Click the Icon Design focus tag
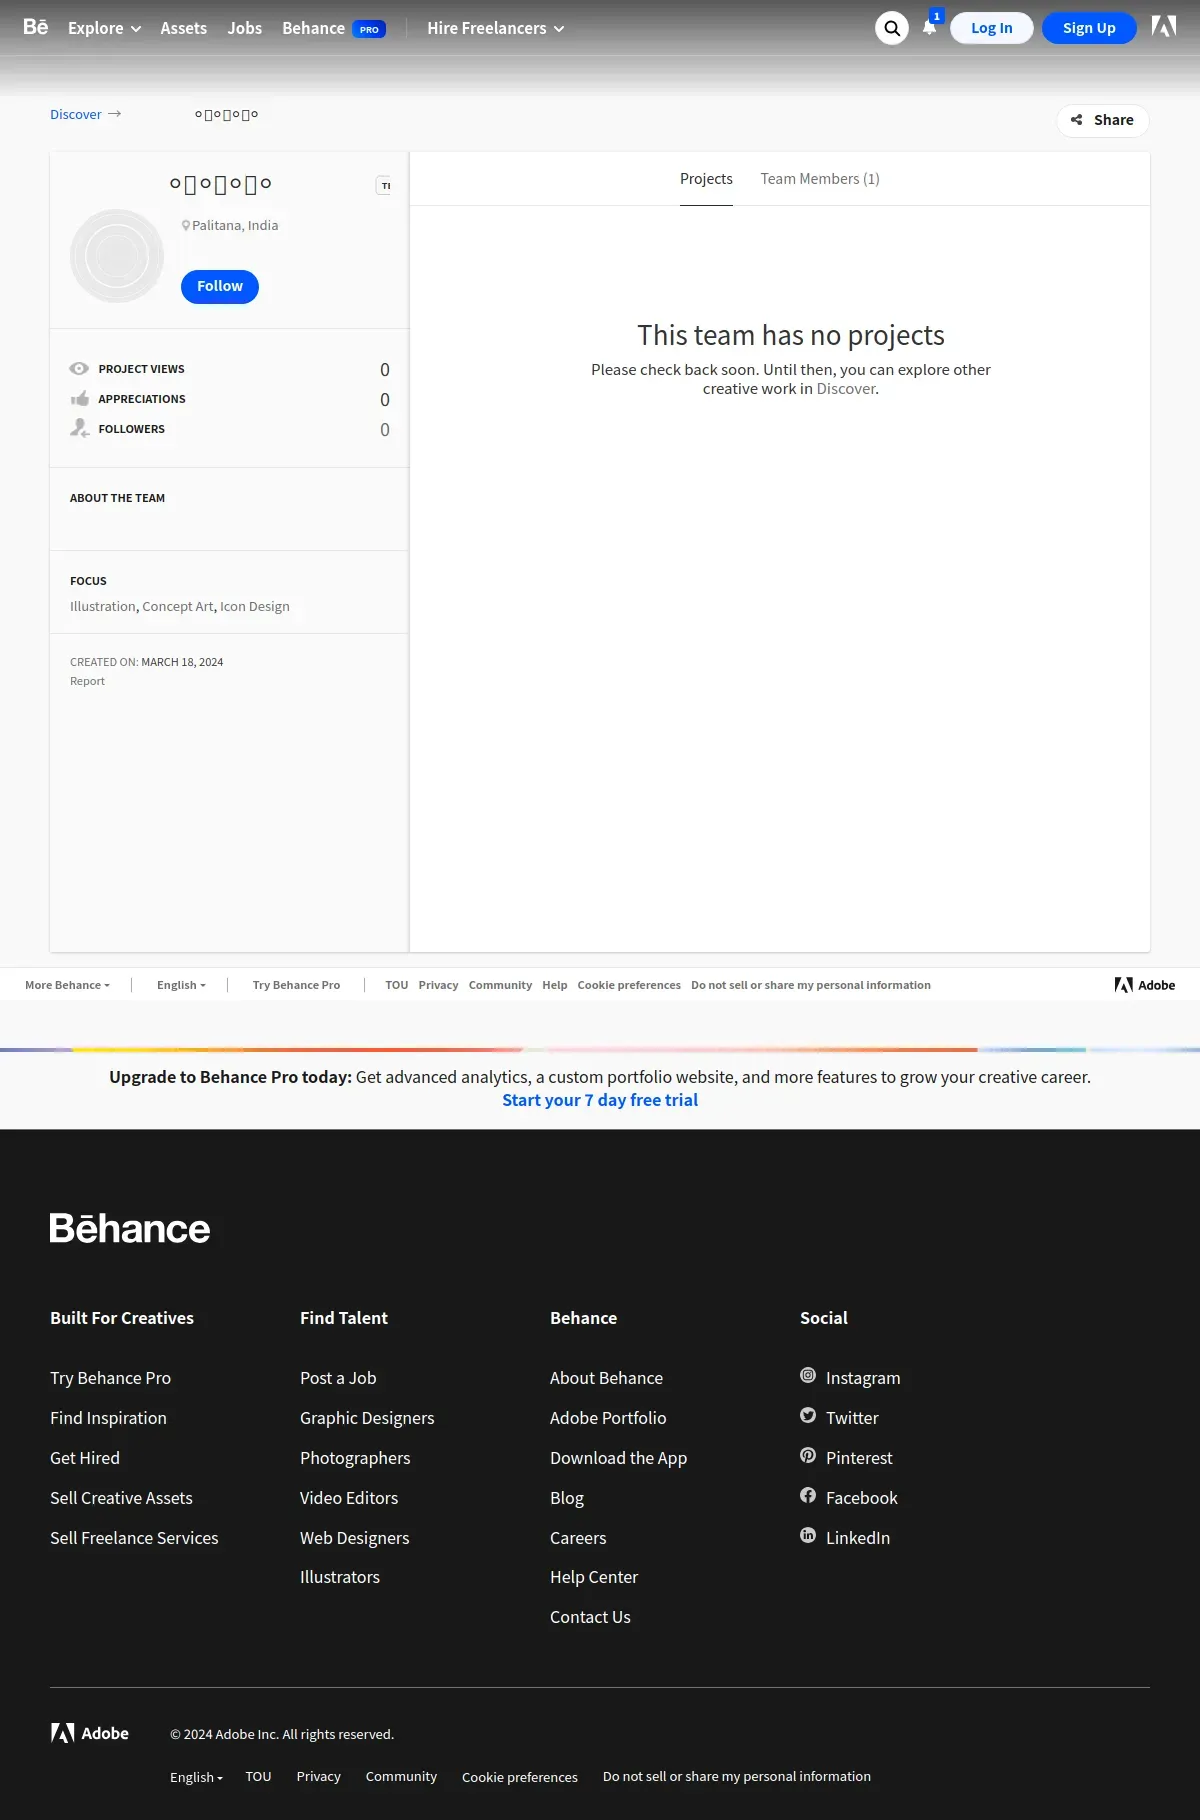Viewport: 1200px width, 1820px height. (255, 606)
